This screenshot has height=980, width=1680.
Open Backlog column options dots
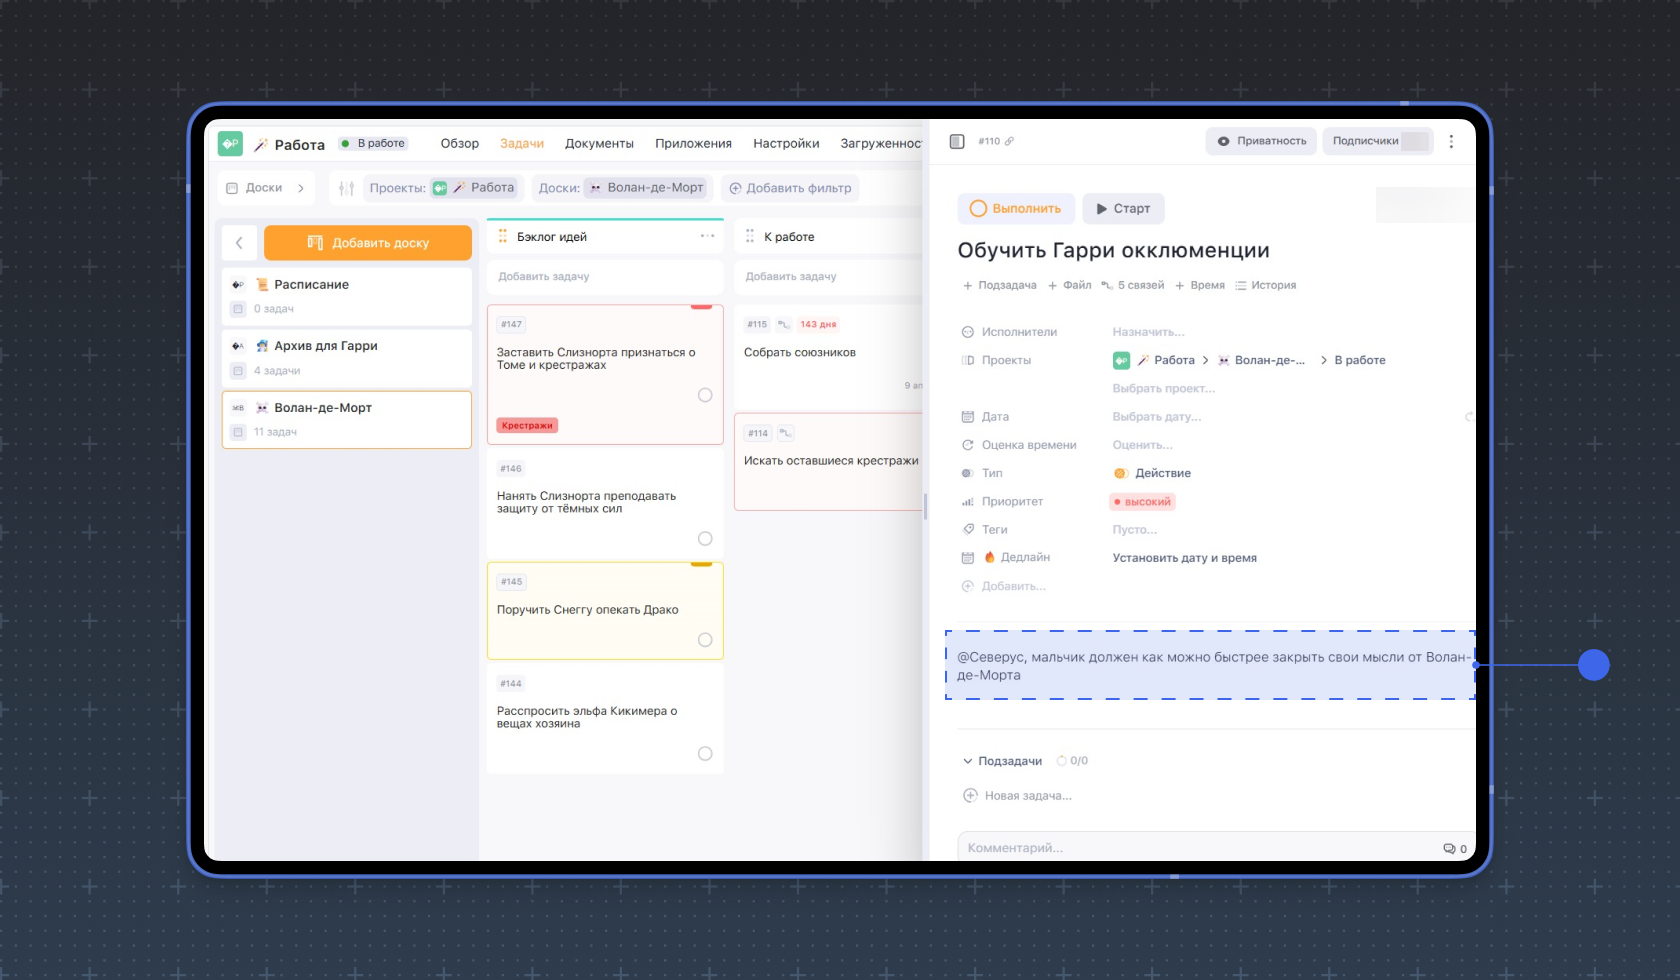pos(707,237)
